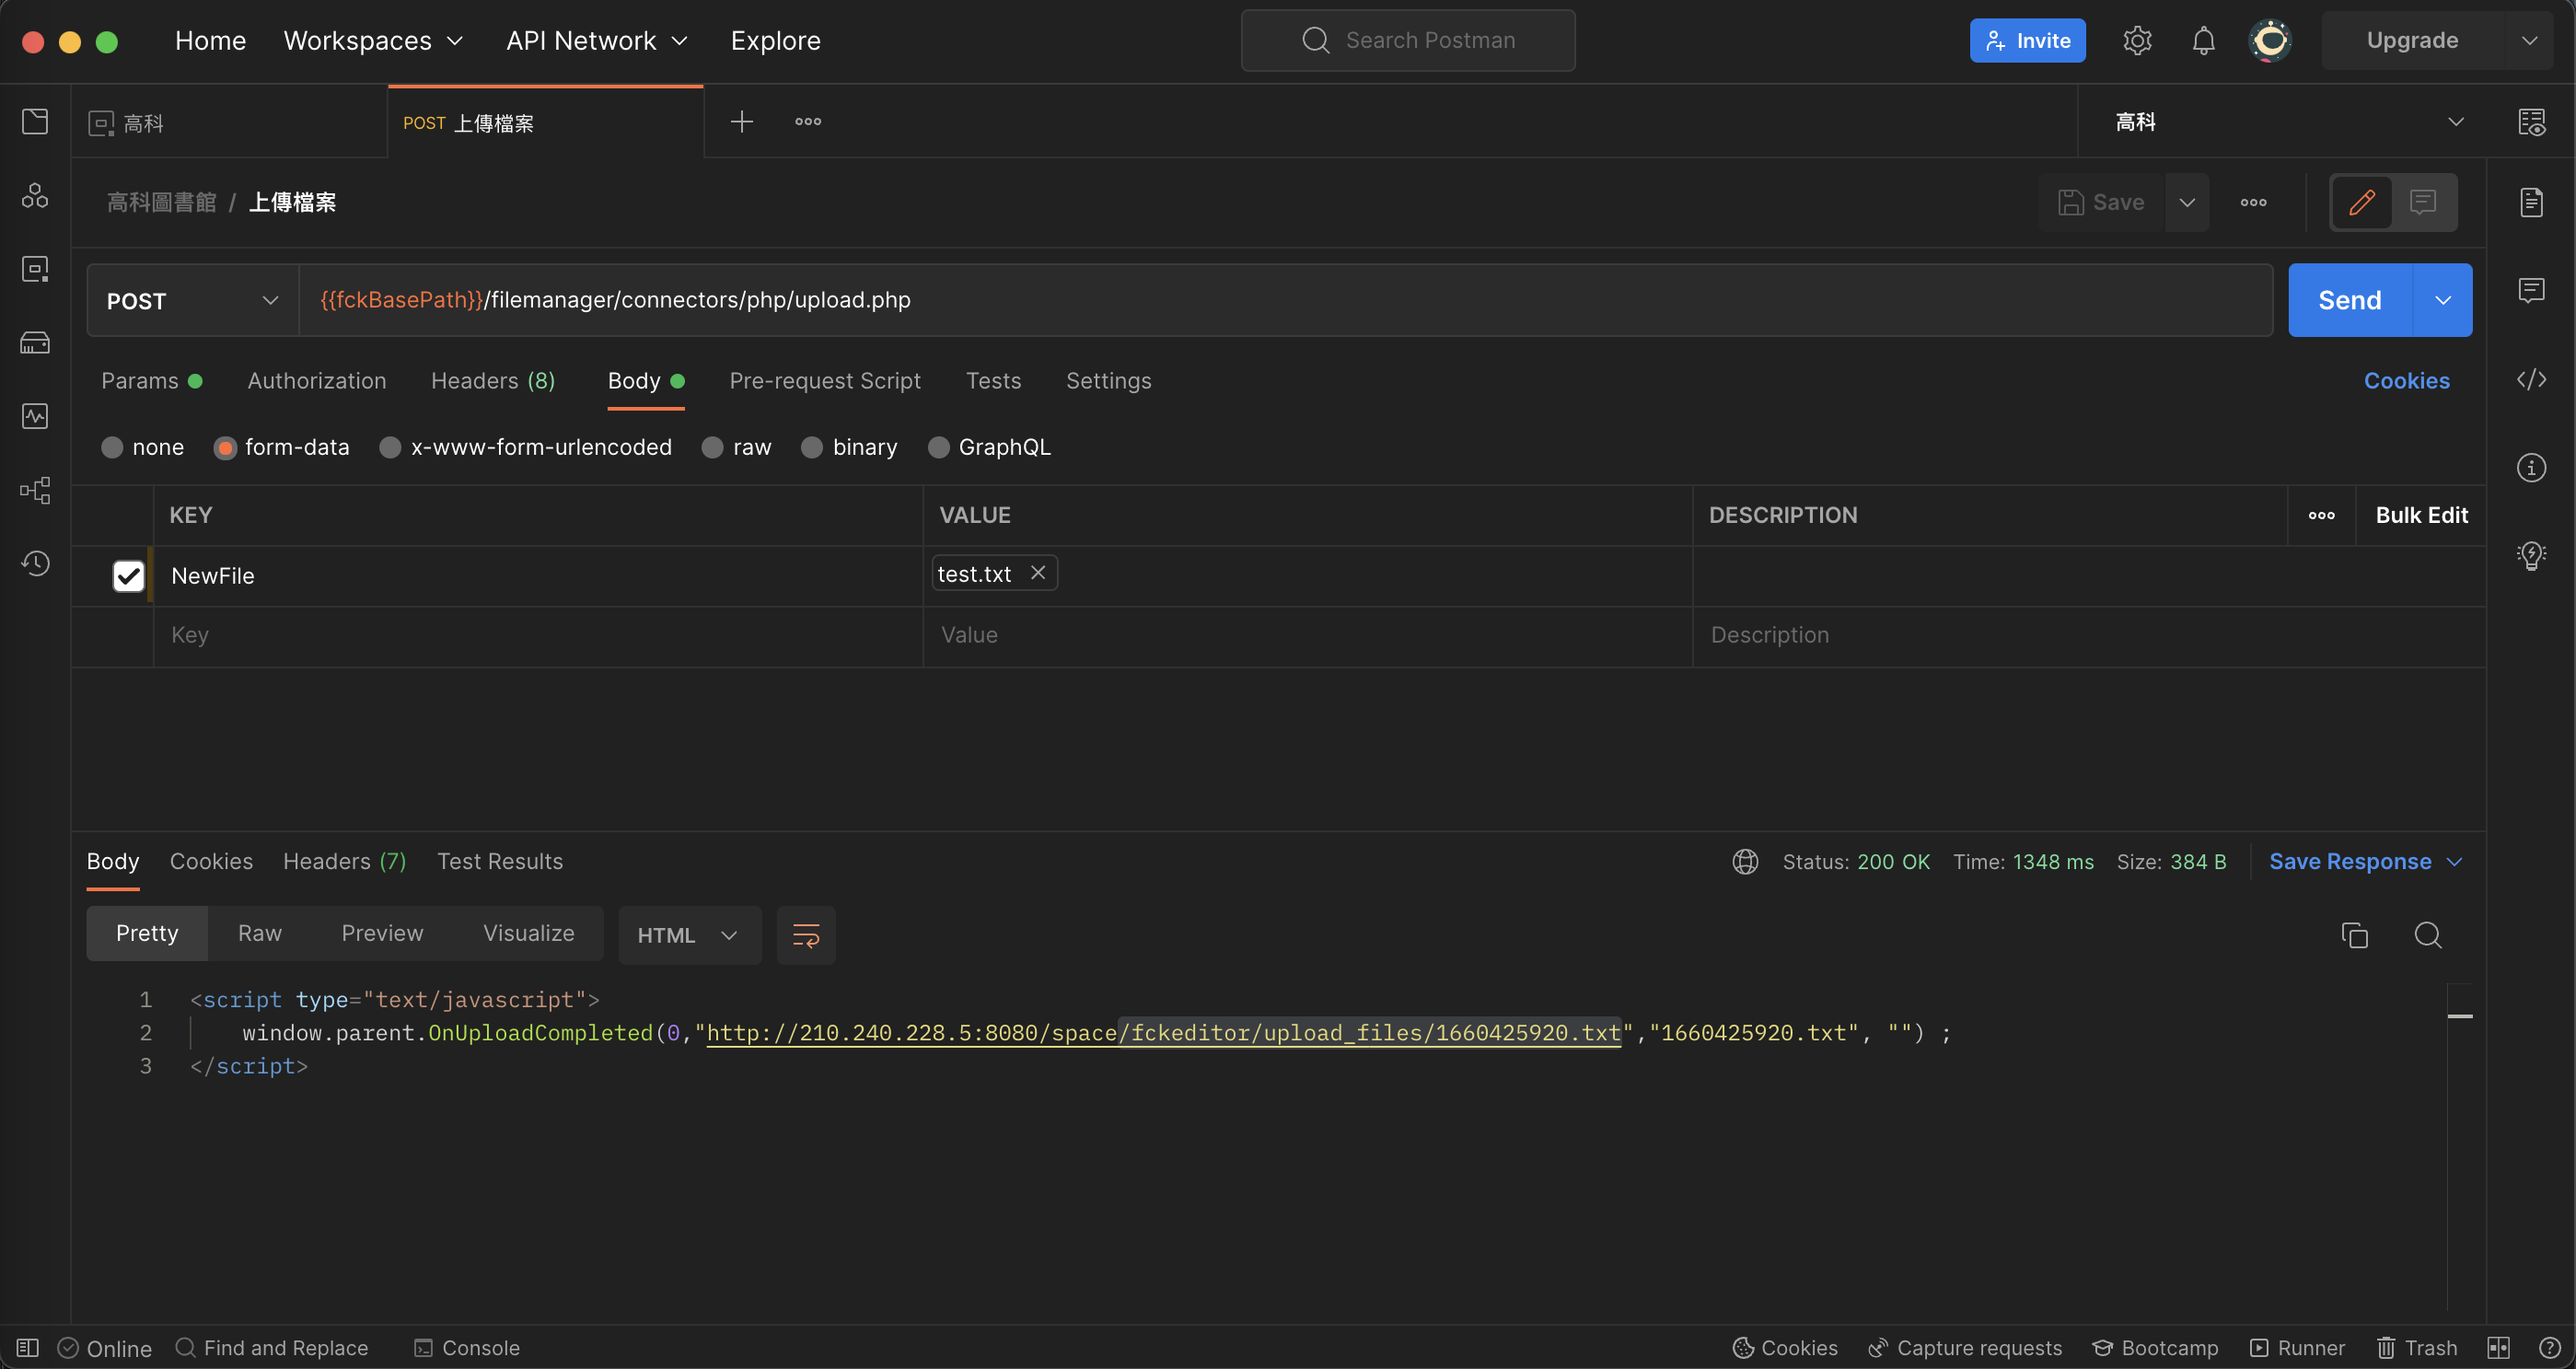Open the user avatar menu

2270,41
